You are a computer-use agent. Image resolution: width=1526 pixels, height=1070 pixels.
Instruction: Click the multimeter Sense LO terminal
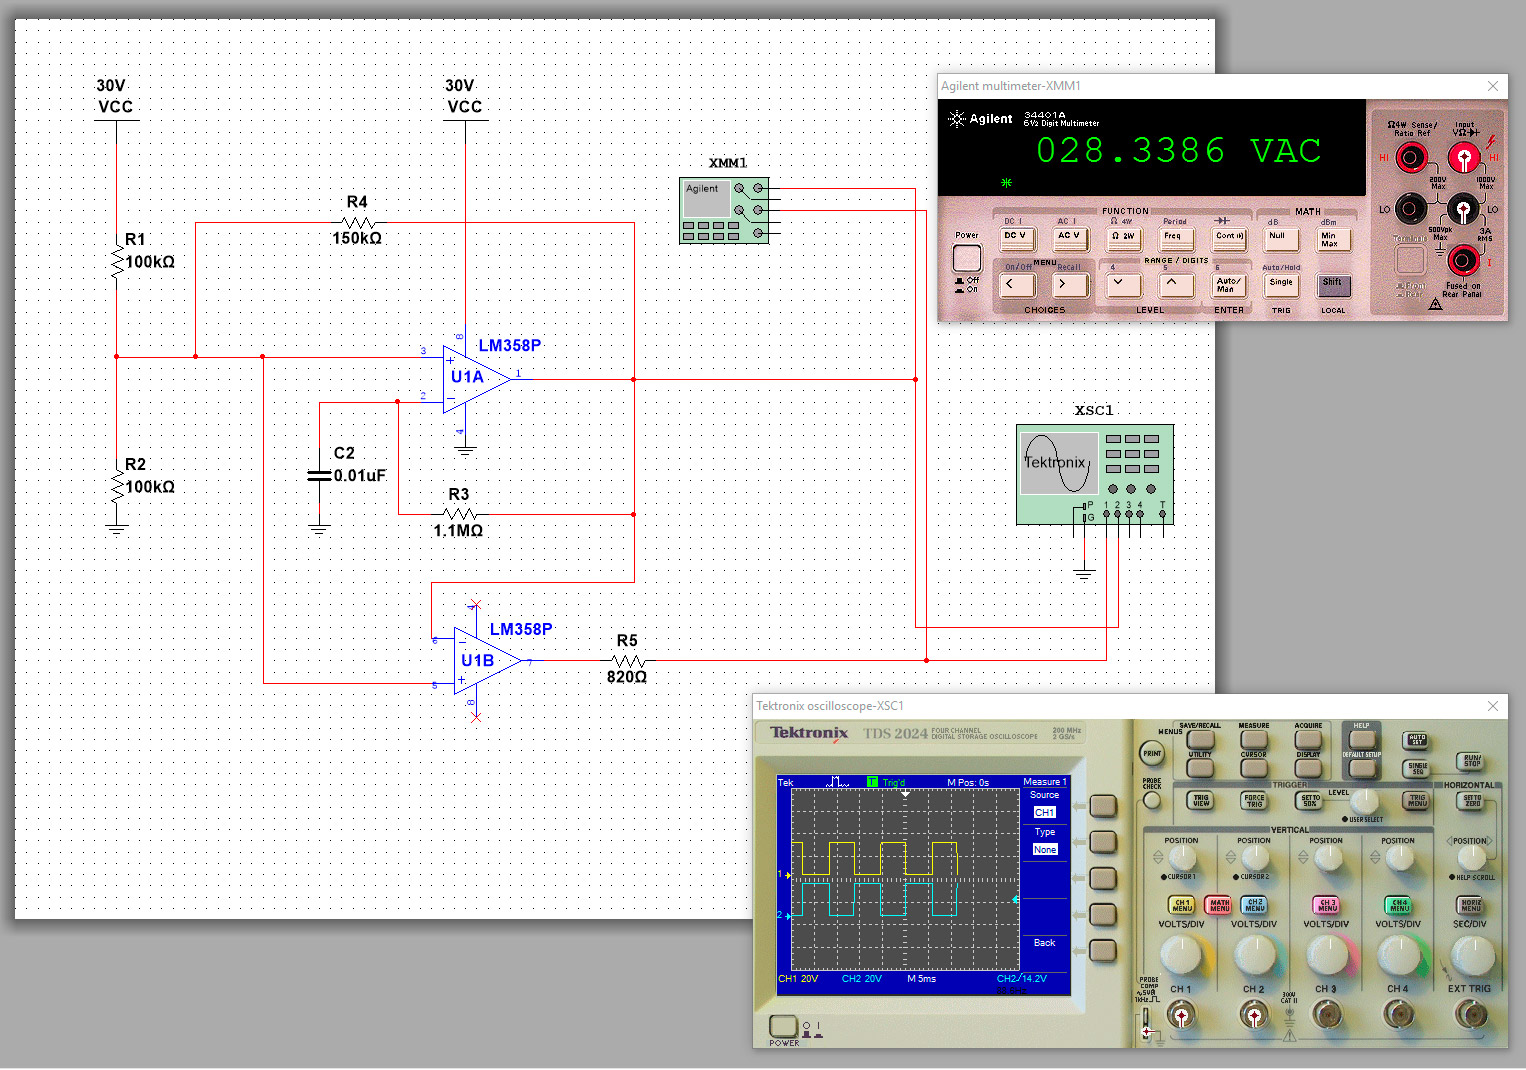click(1411, 209)
